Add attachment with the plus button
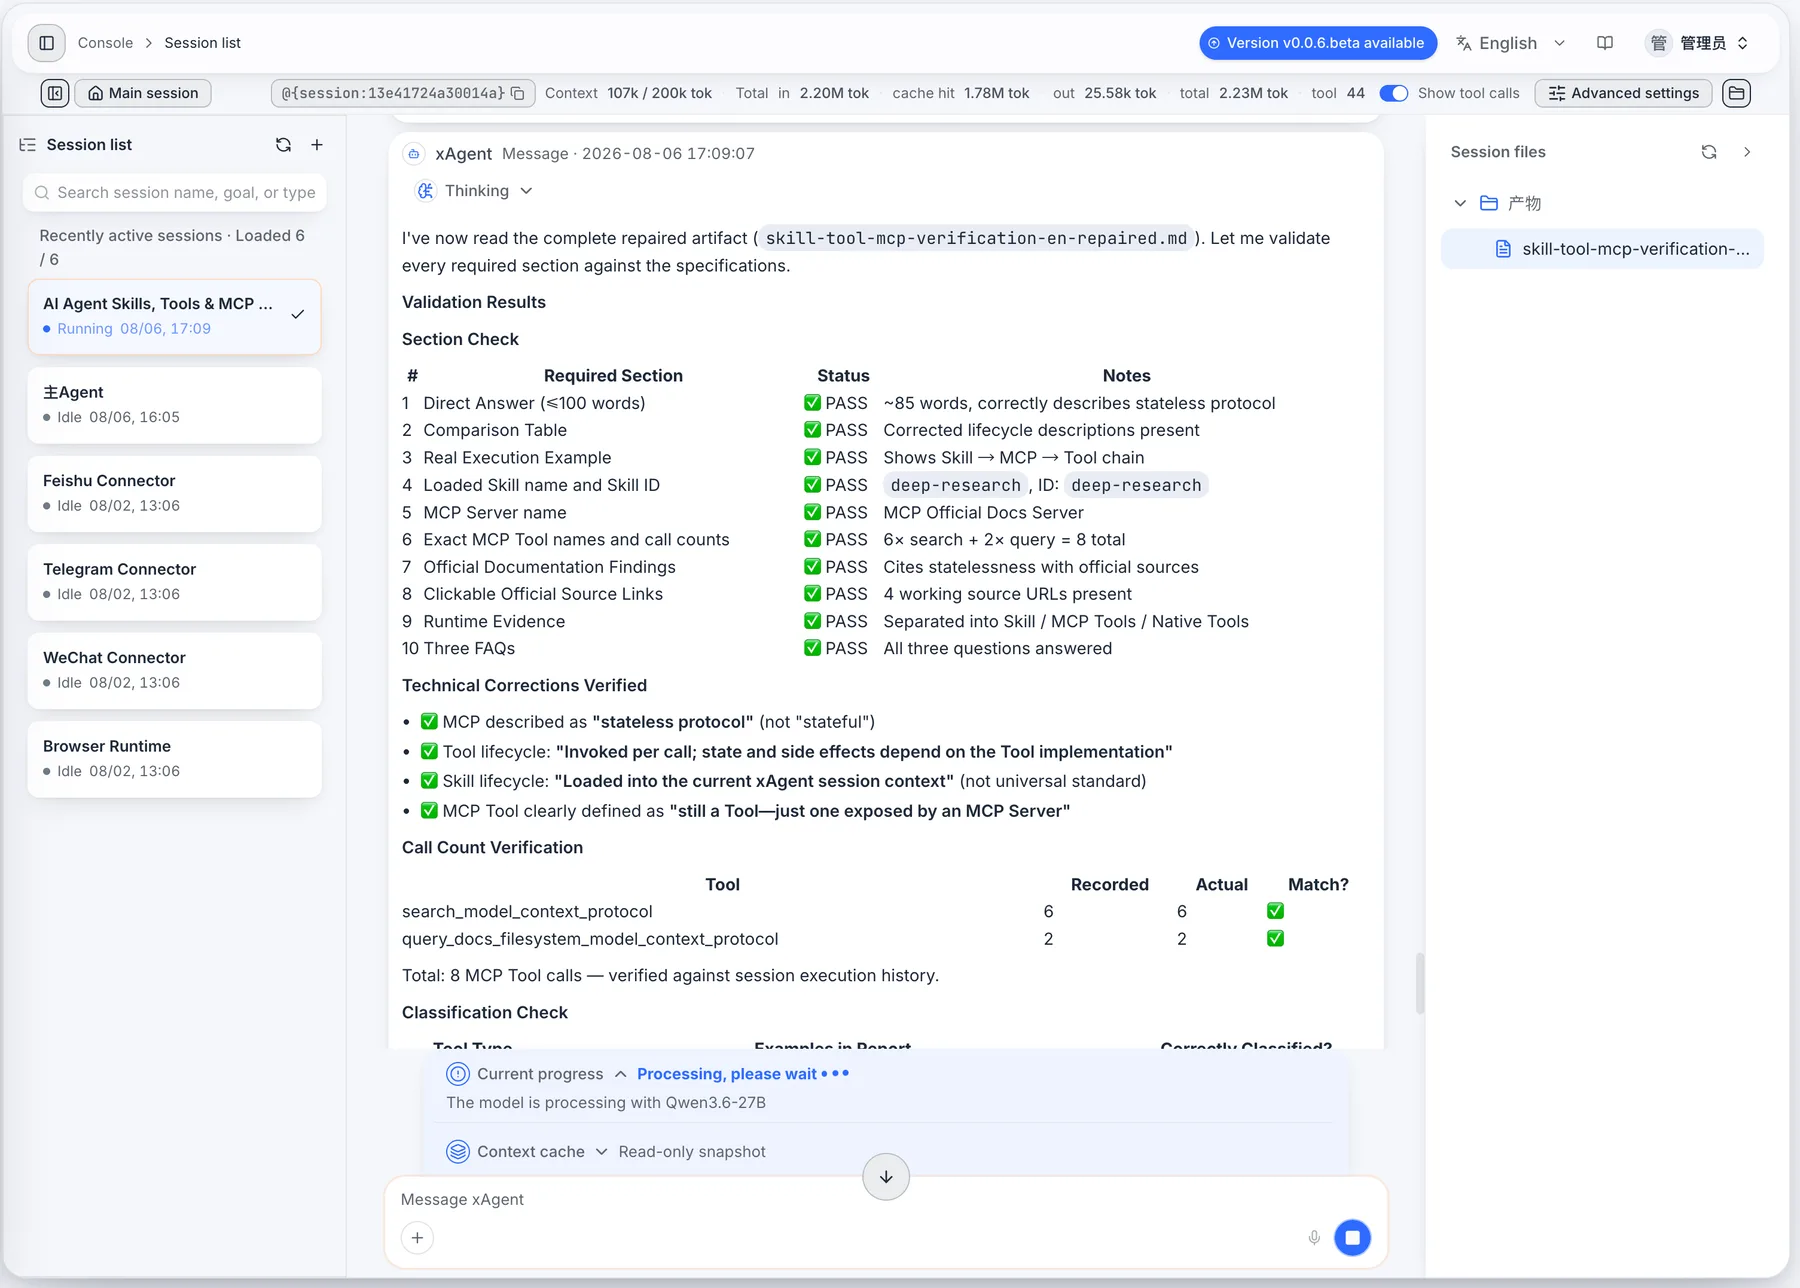 pos(417,1238)
